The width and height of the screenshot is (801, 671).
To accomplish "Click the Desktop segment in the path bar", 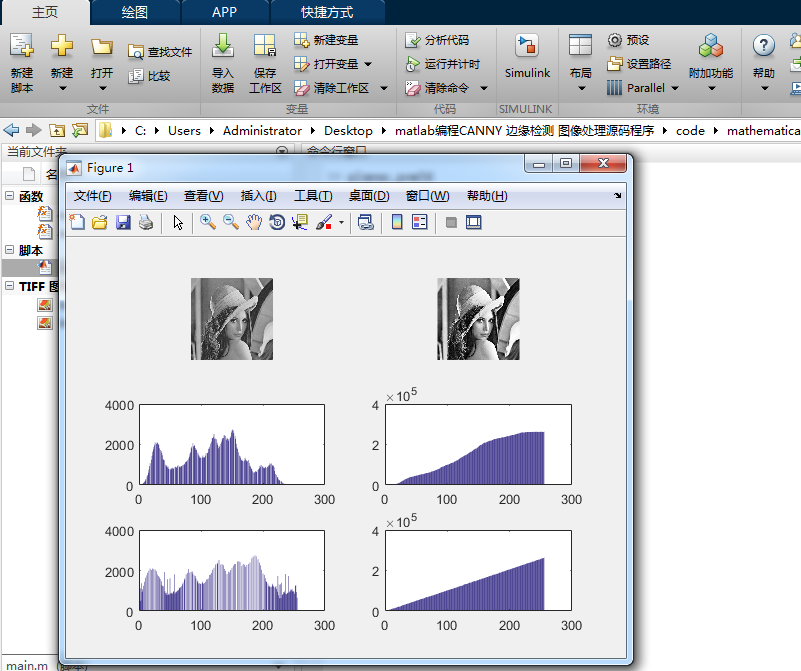I will coord(348,131).
